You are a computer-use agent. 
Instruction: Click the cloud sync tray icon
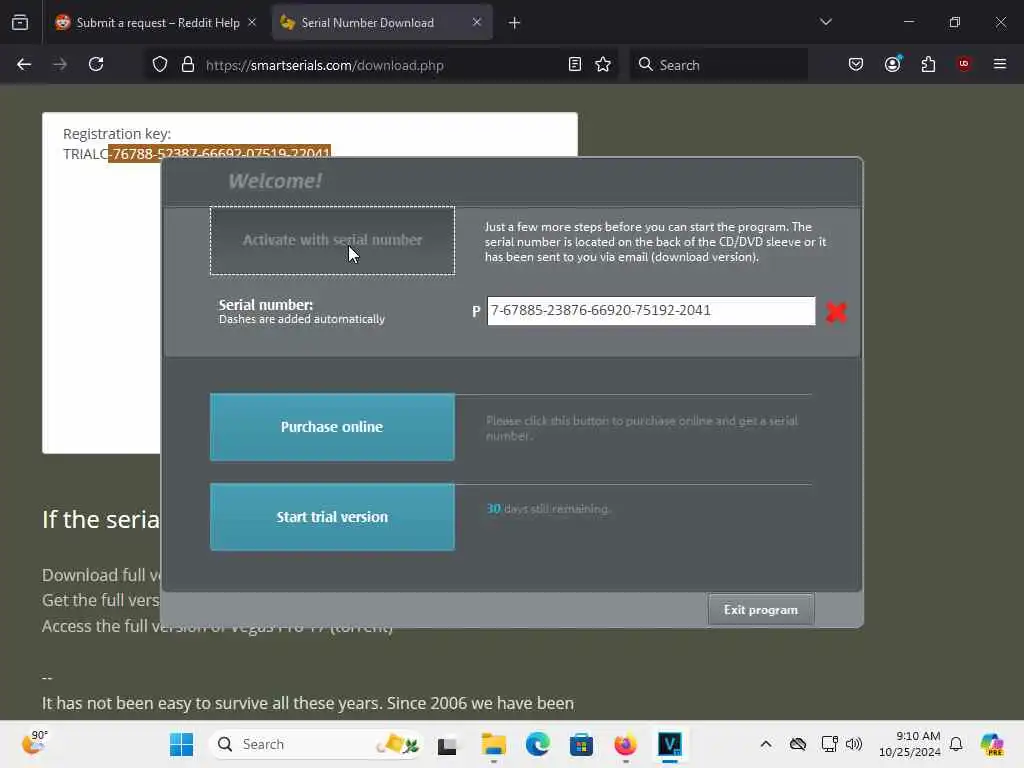pos(797,744)
